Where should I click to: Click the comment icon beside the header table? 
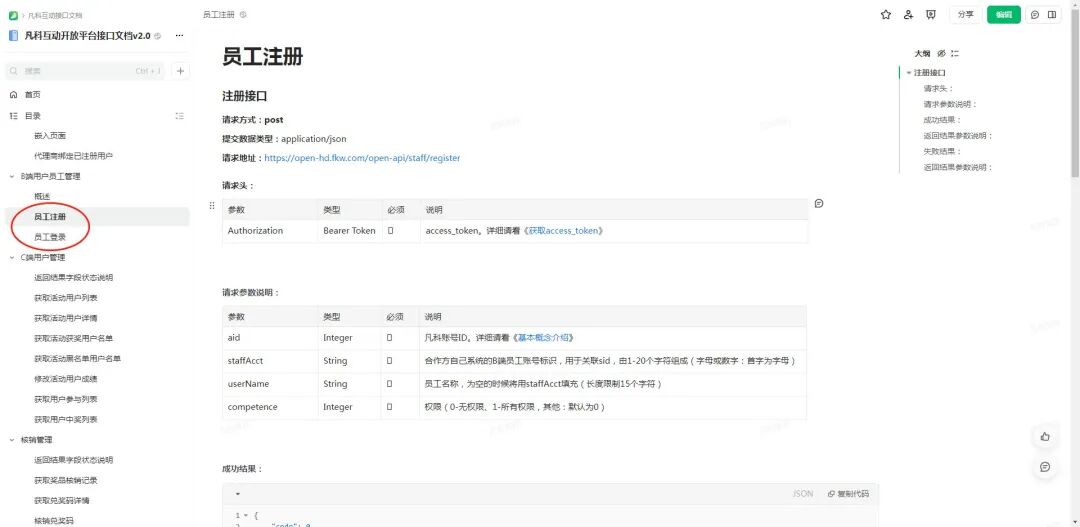click(x=818, y=203)
